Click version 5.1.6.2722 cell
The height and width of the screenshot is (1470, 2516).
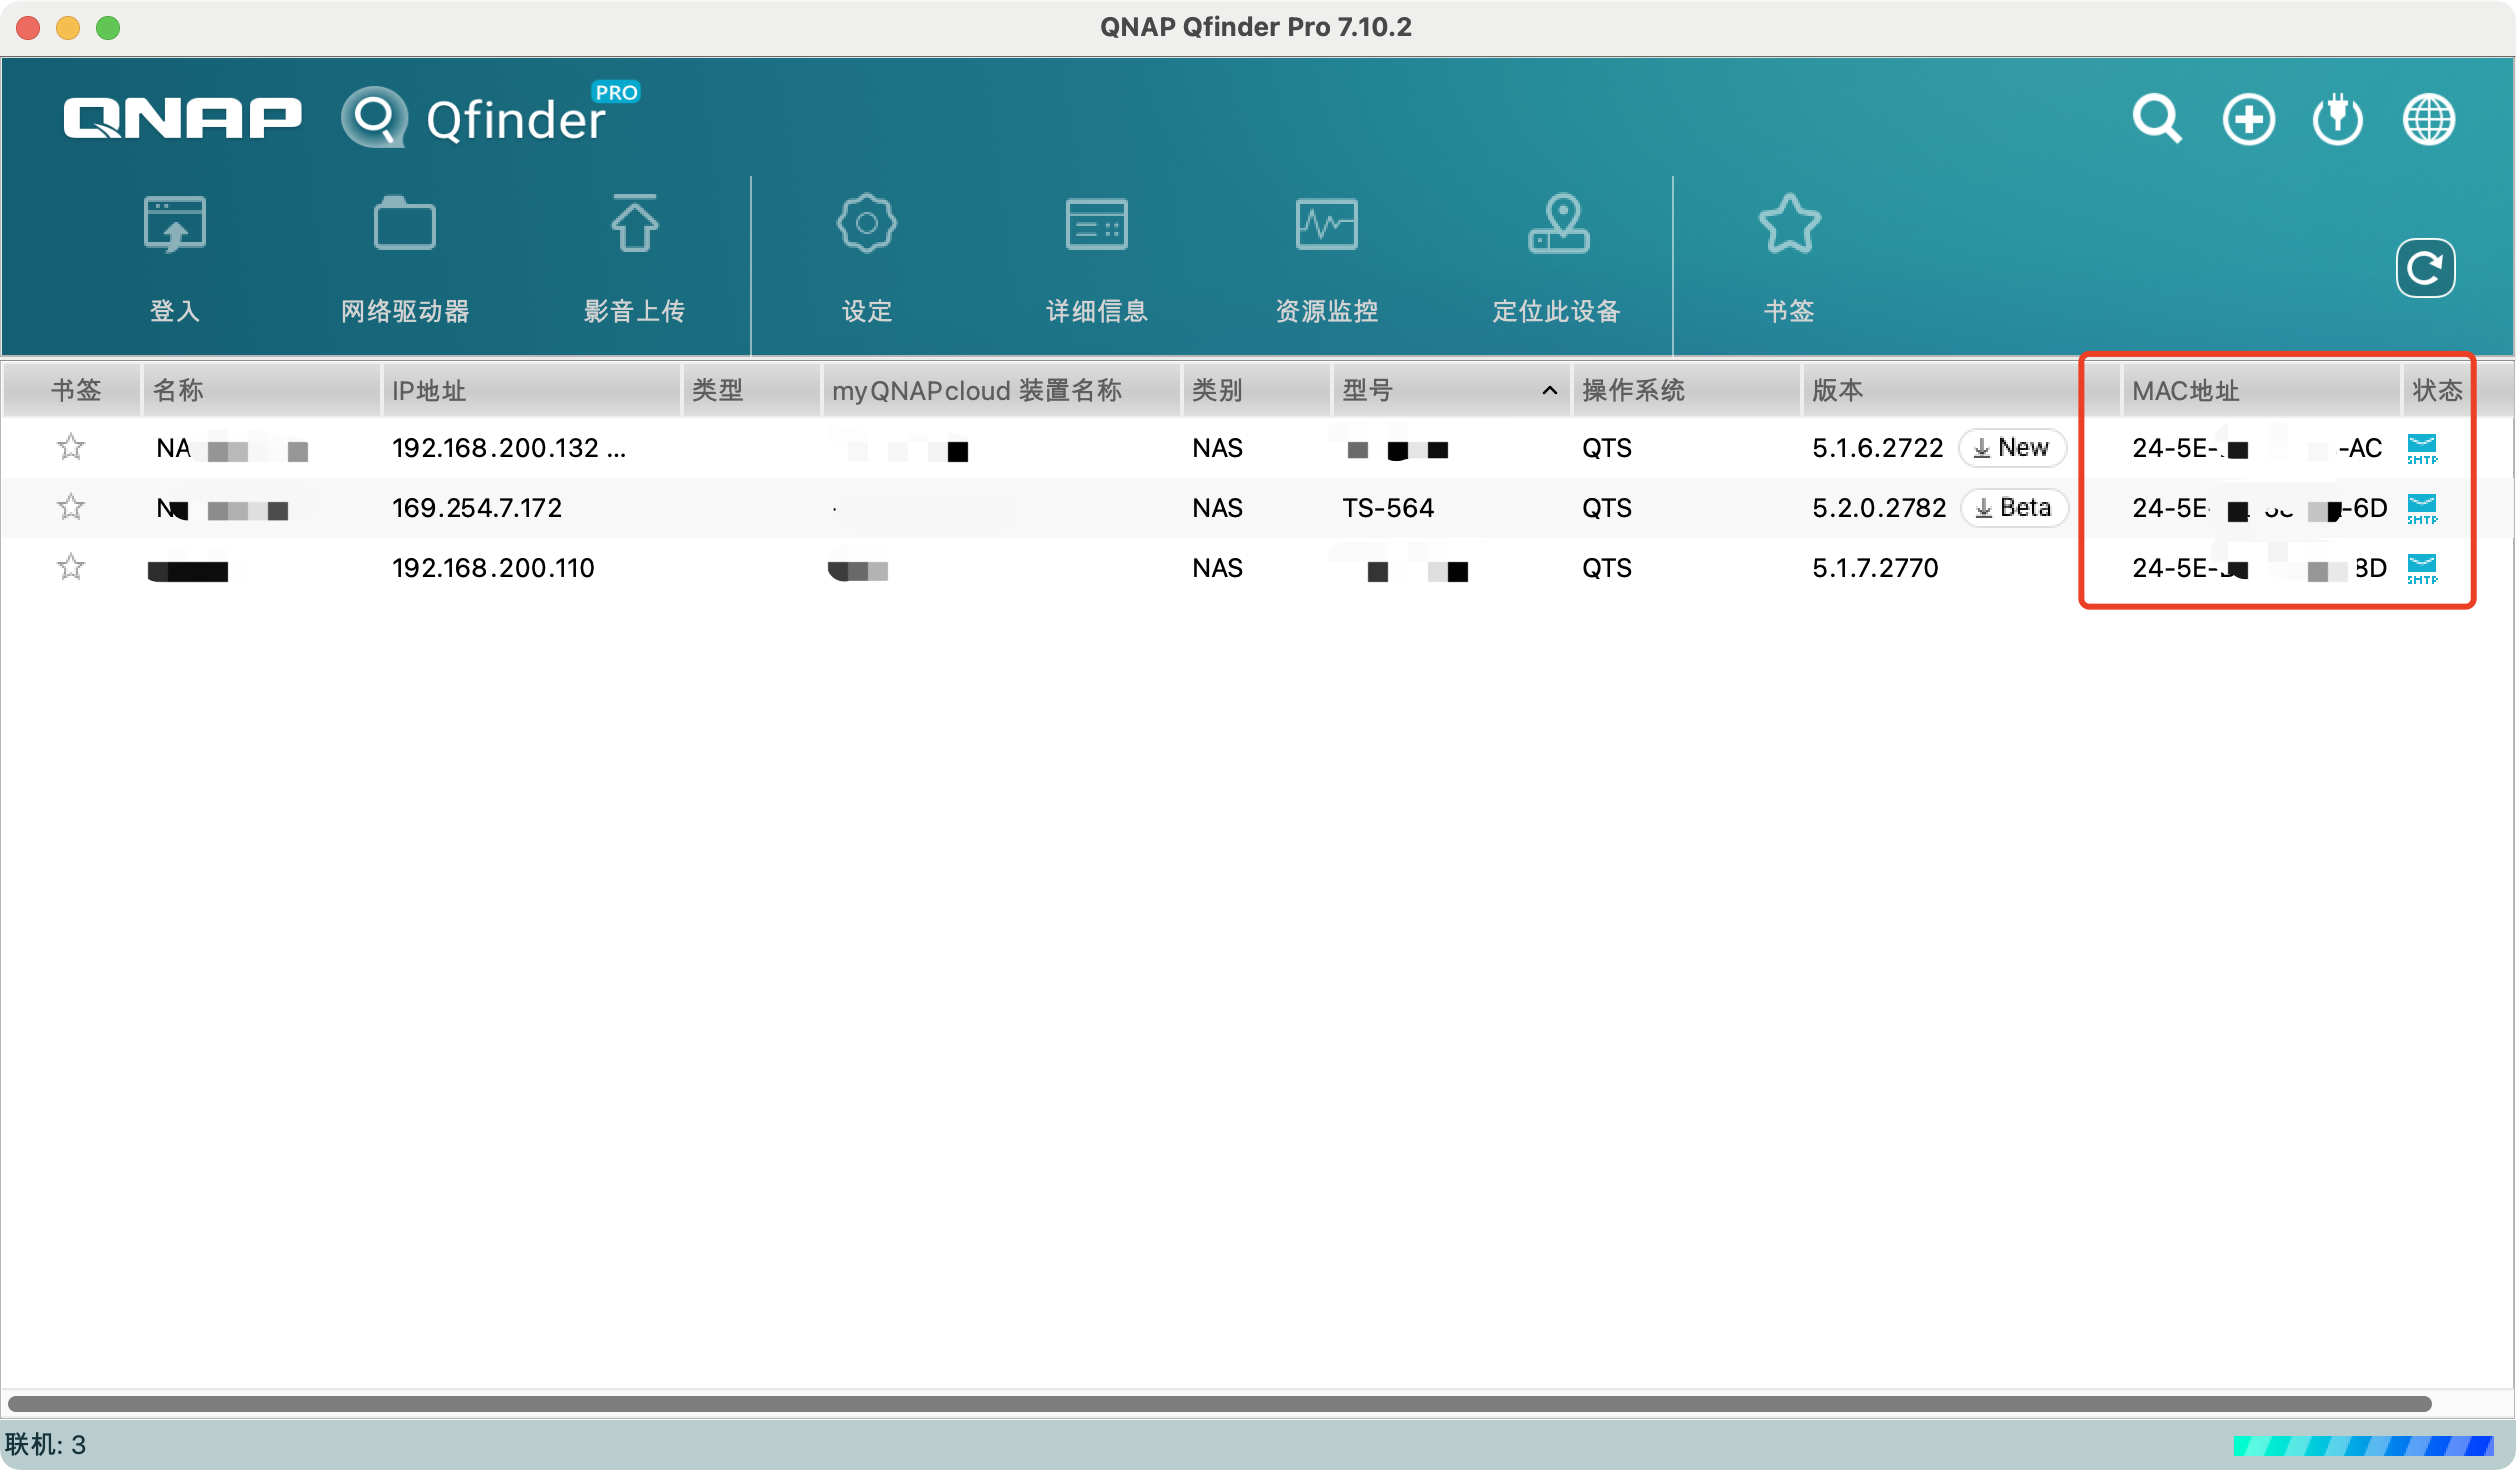[x=1877, y=448]
